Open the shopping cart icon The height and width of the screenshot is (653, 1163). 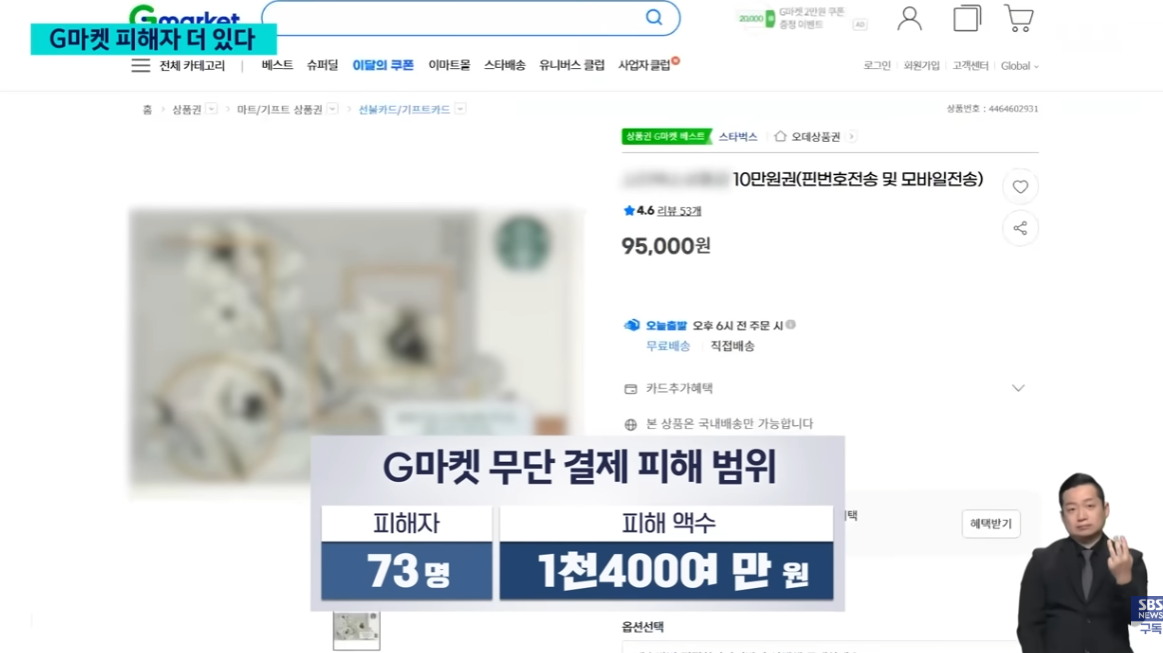(x=1018, y=19)
